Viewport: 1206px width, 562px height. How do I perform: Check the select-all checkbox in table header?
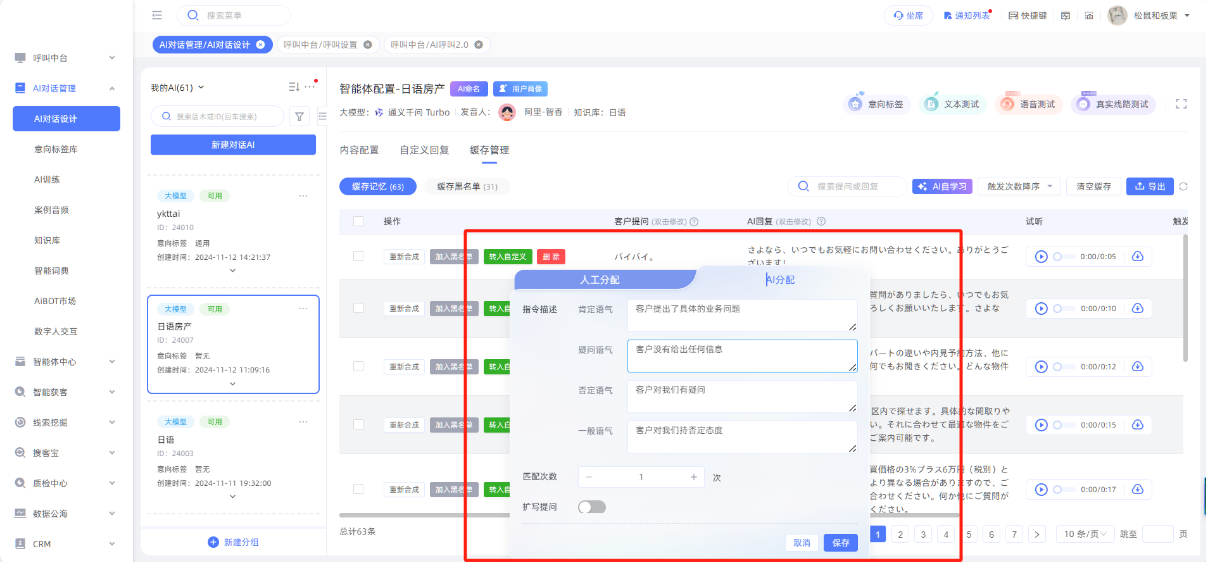click(x=359, y=221)
